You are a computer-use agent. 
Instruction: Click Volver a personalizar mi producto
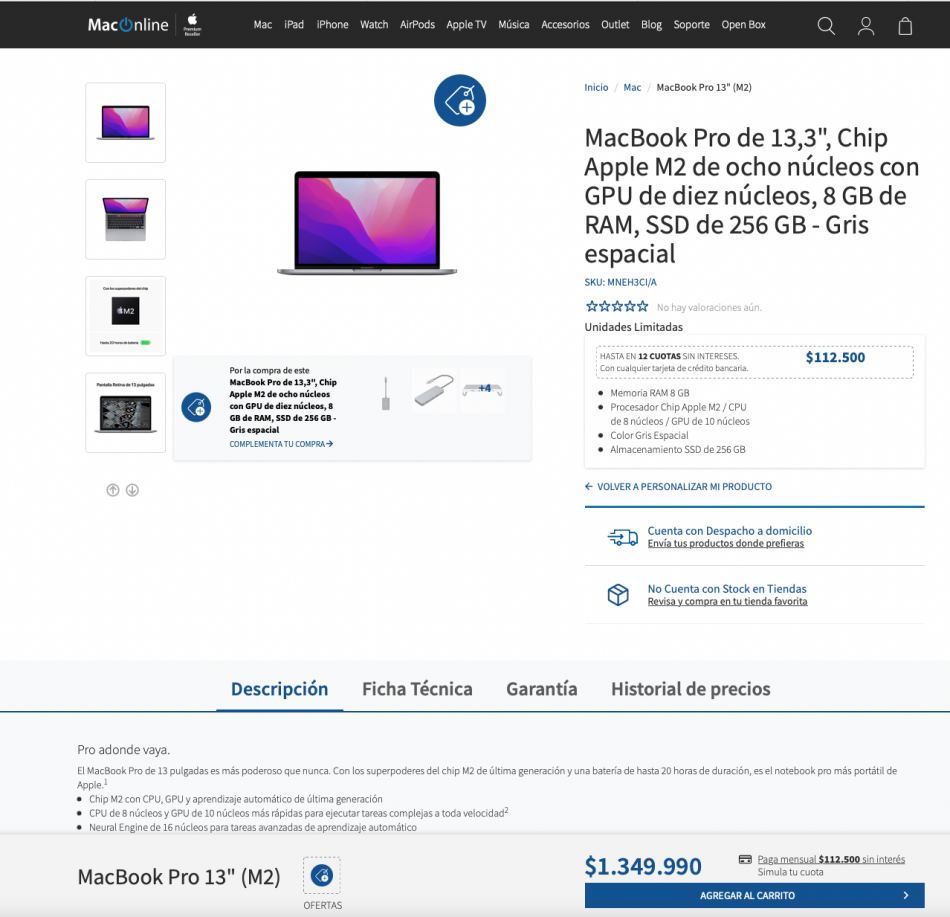pyautogui.click(x=684, y=486)
